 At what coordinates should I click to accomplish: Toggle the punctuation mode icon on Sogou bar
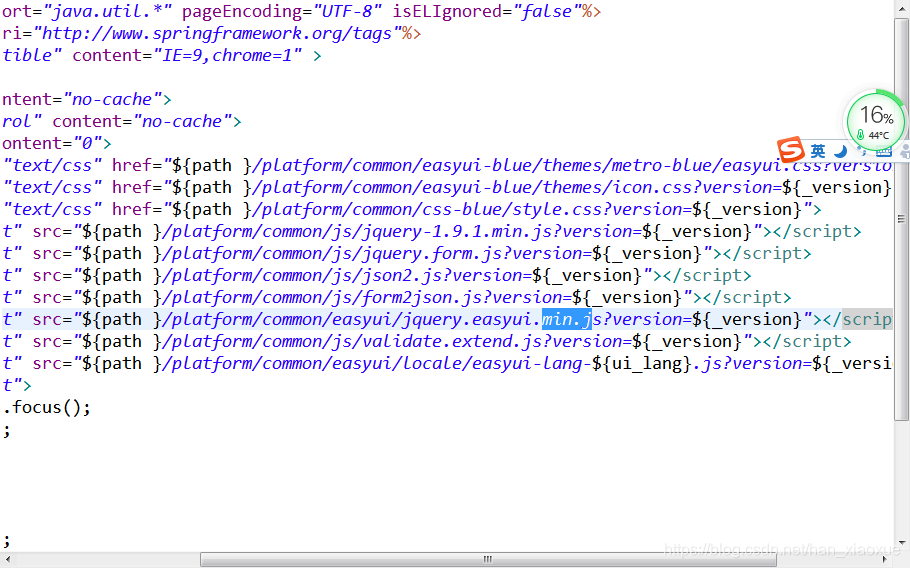pyautogui.click(x=862, y=151)
